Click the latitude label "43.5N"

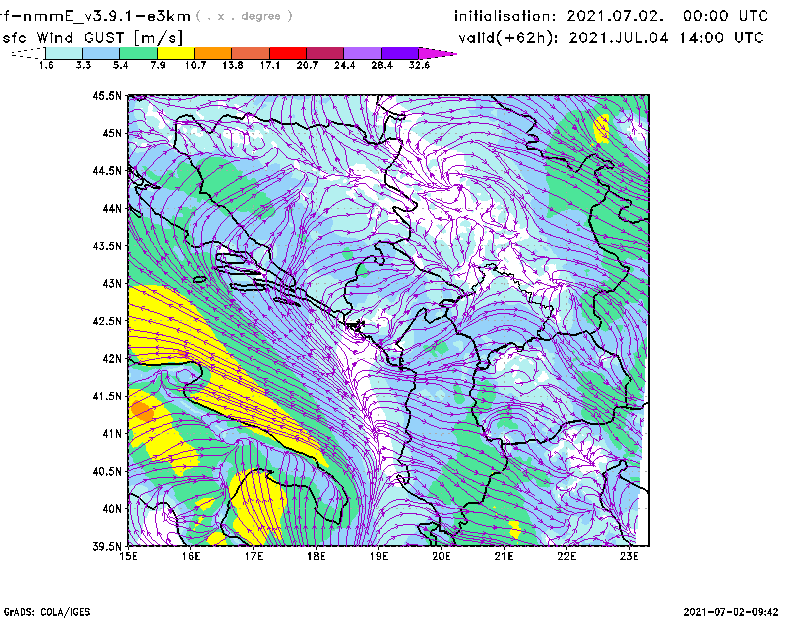point(107,245)
